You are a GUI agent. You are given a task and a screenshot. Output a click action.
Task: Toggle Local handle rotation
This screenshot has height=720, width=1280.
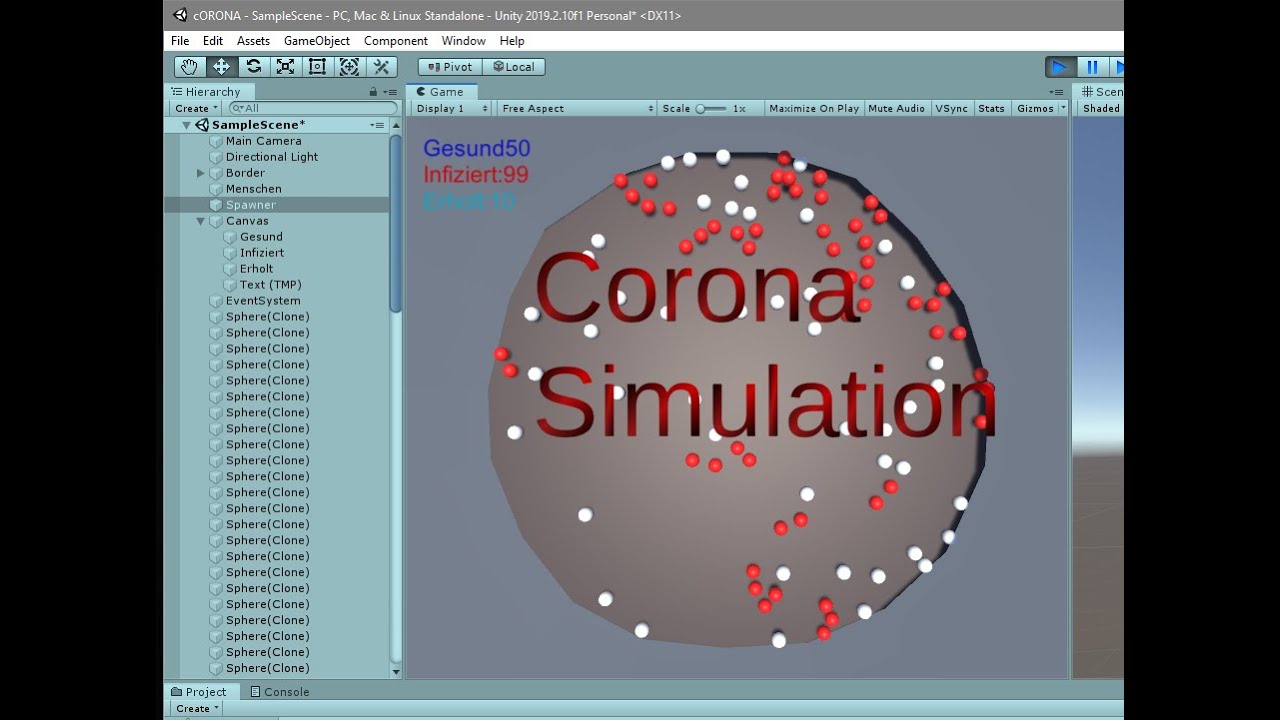(514, 67)
